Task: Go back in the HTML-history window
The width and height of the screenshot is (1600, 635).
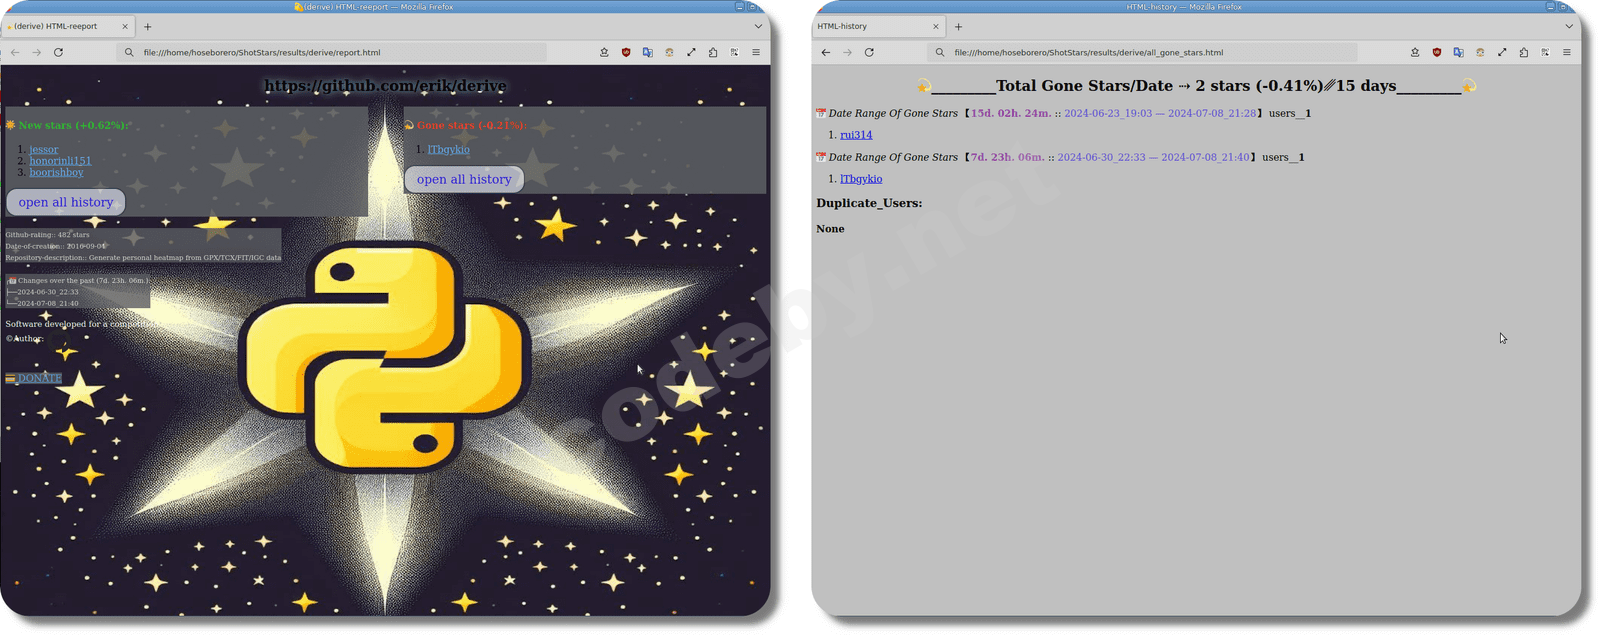Action: point(826,52)
